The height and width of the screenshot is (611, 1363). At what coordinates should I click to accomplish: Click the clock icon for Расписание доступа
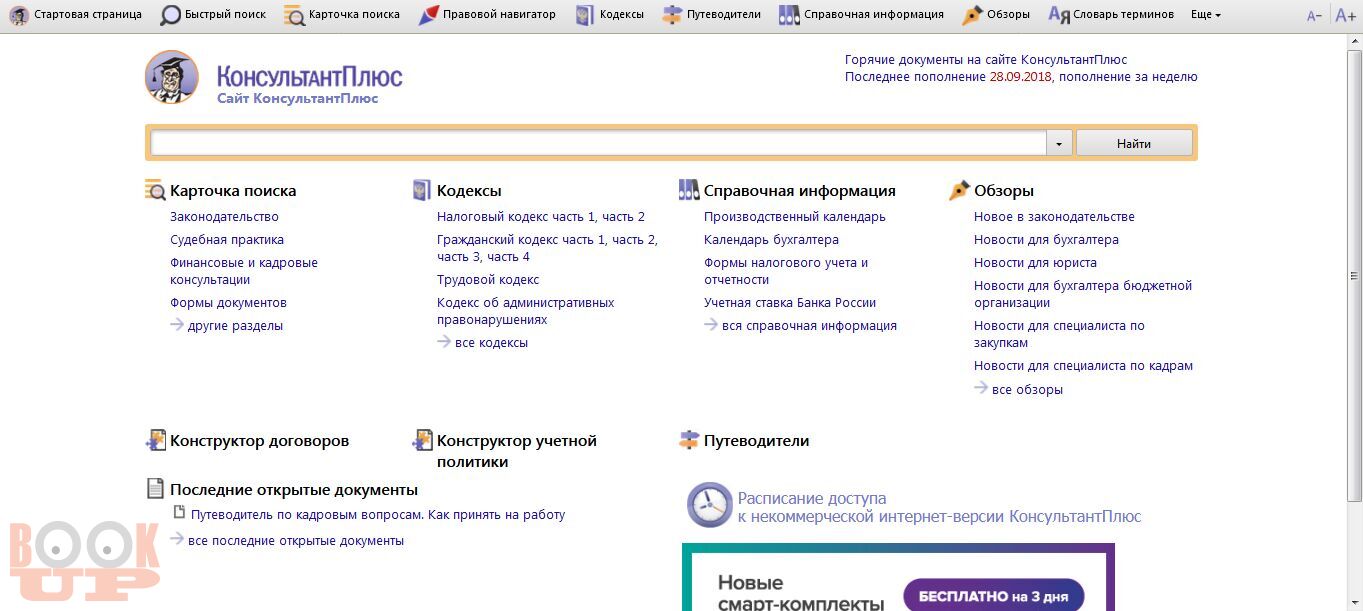click(709, 506)
